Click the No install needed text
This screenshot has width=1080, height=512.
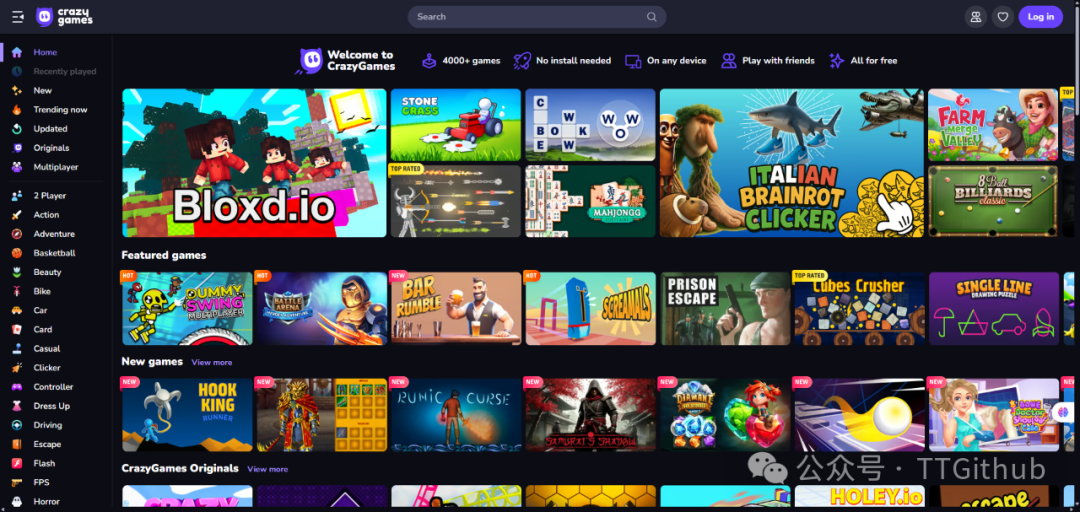573,61
